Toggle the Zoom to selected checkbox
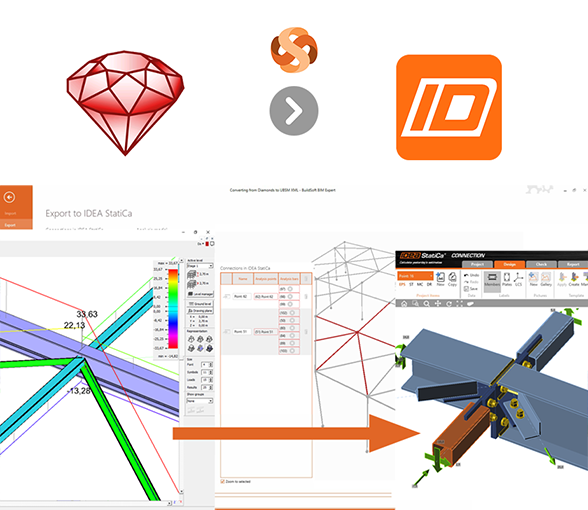 coord(222,481)
